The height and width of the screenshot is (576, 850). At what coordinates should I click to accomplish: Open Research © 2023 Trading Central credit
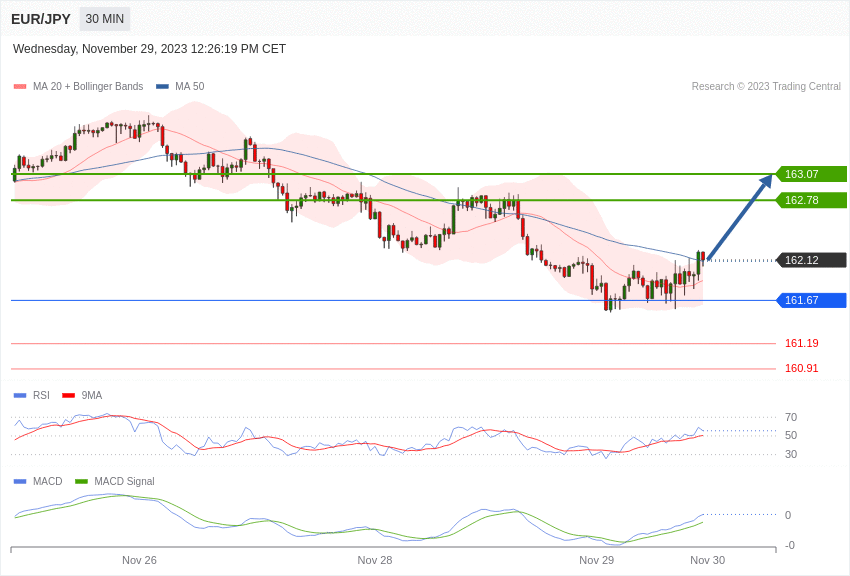766,87
